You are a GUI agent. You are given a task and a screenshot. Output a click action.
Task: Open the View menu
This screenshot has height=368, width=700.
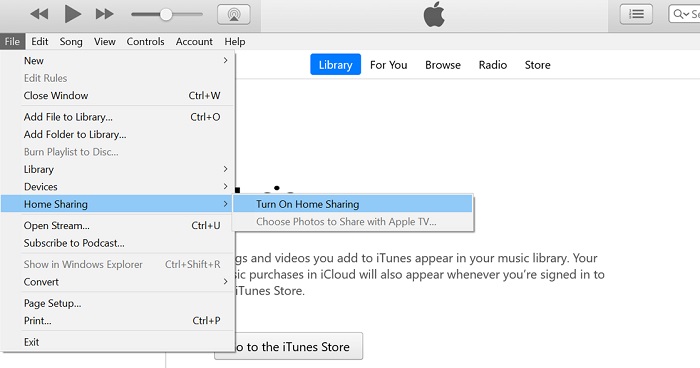104,42
